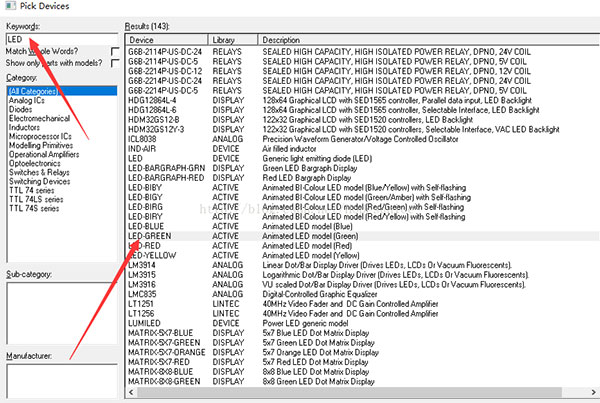Select device LT1251
The image size is (600, 403).
[x=363, y=304]
